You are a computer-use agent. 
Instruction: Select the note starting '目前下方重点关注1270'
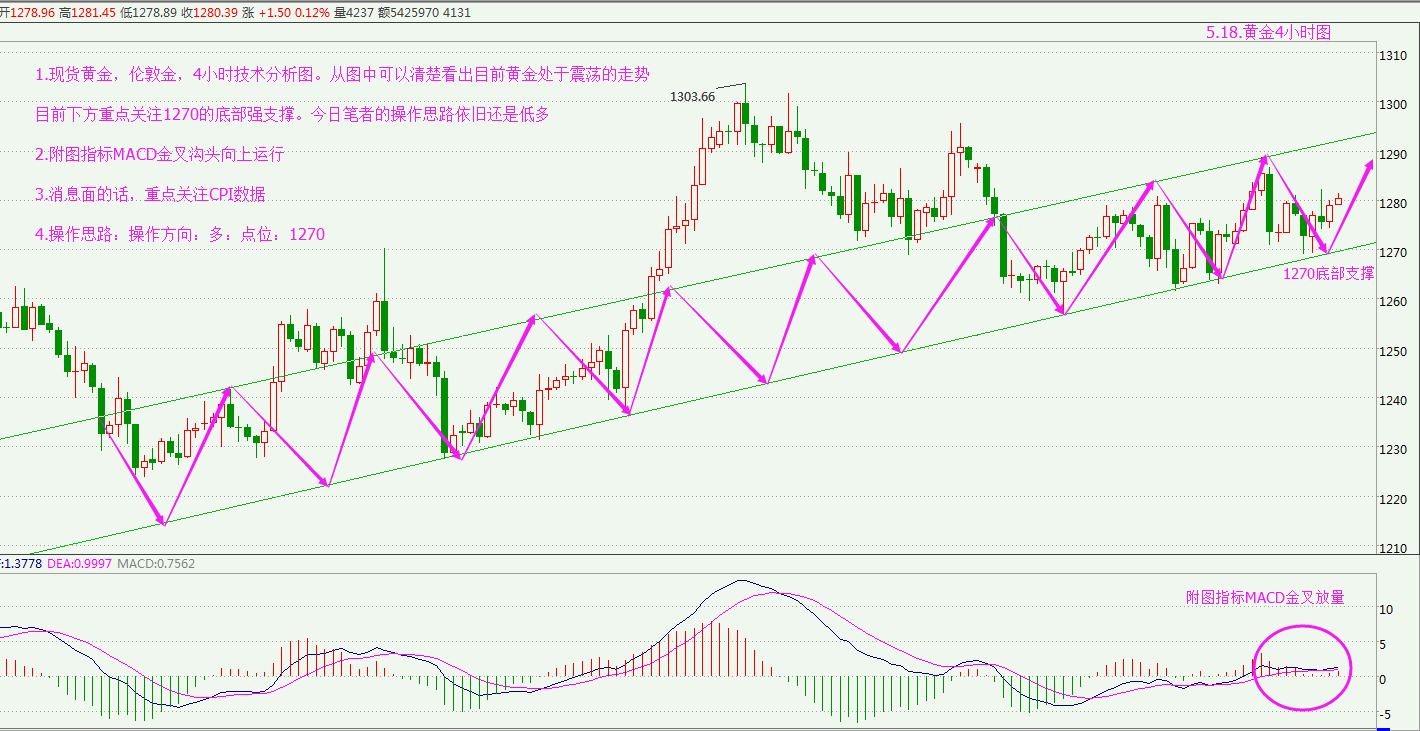(292, 115)
